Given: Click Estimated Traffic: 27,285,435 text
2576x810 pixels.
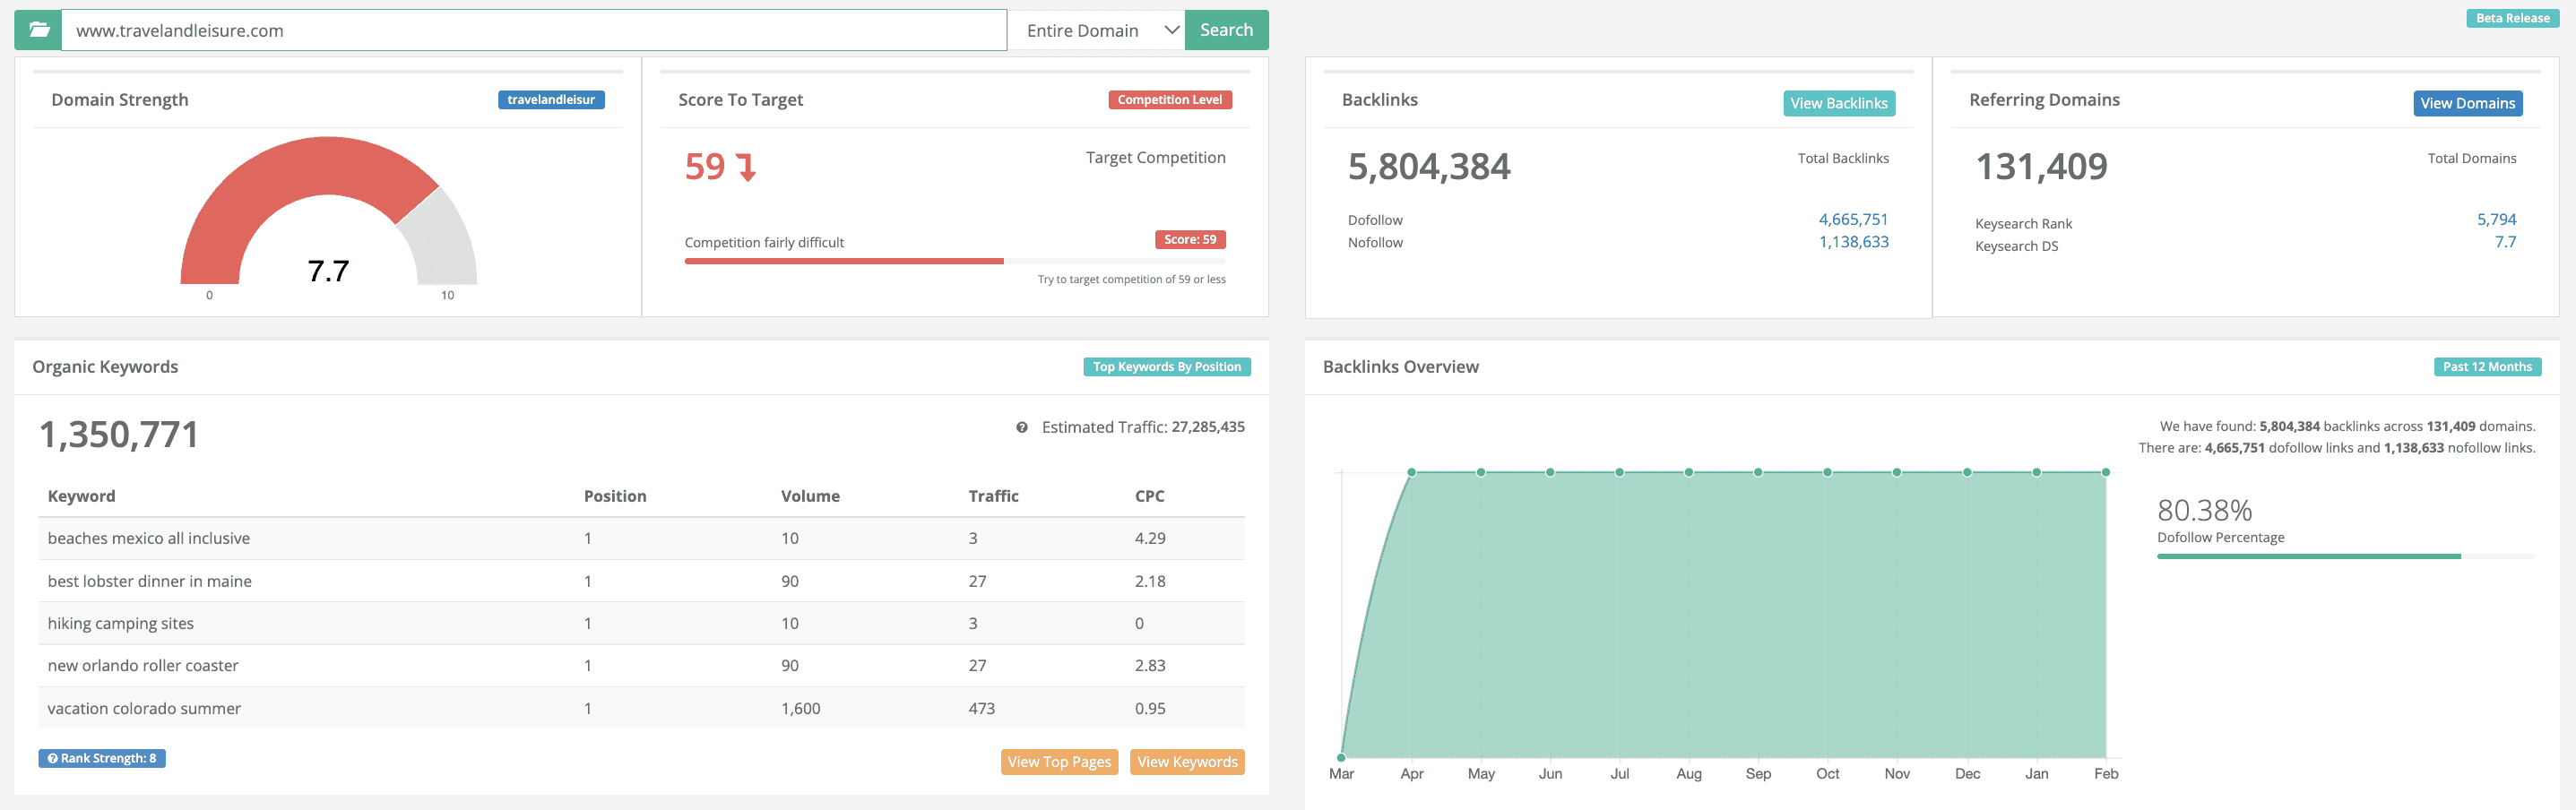Looking at the screenshot, I should coord(1143,427).
